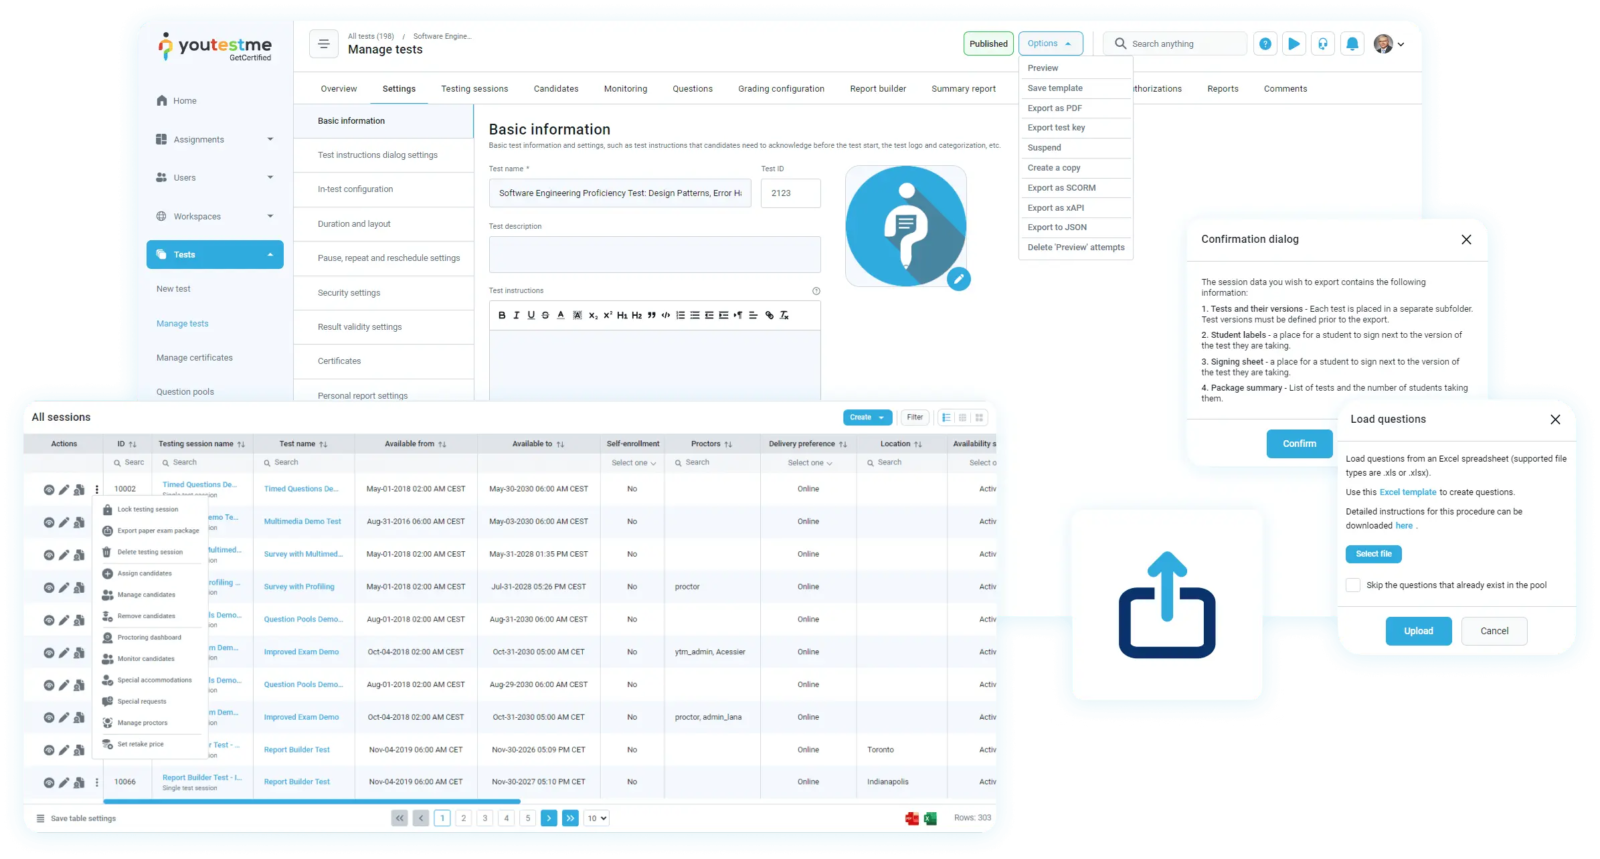1600x859 pixels.
Task: Switch to the Testing sessions tab
Action: tap(474, 89)
